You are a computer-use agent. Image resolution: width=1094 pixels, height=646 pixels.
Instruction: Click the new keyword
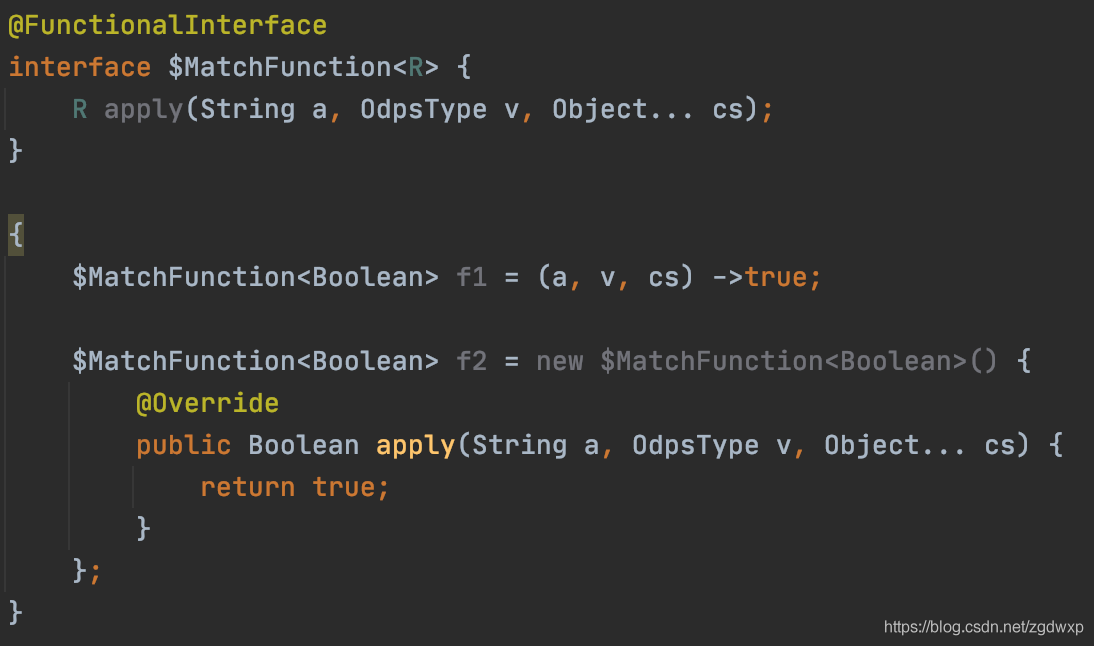[560, 361]
